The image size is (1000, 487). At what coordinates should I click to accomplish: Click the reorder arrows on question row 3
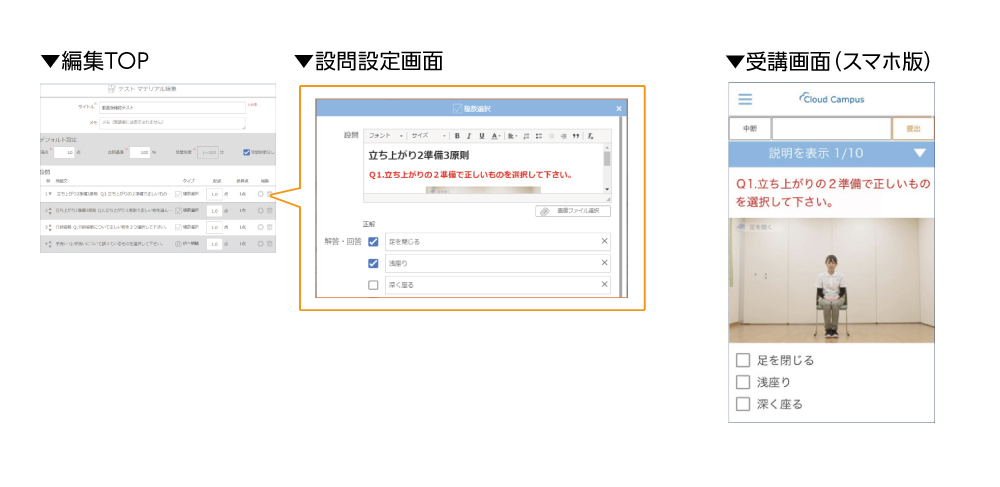tap(50, 227)
